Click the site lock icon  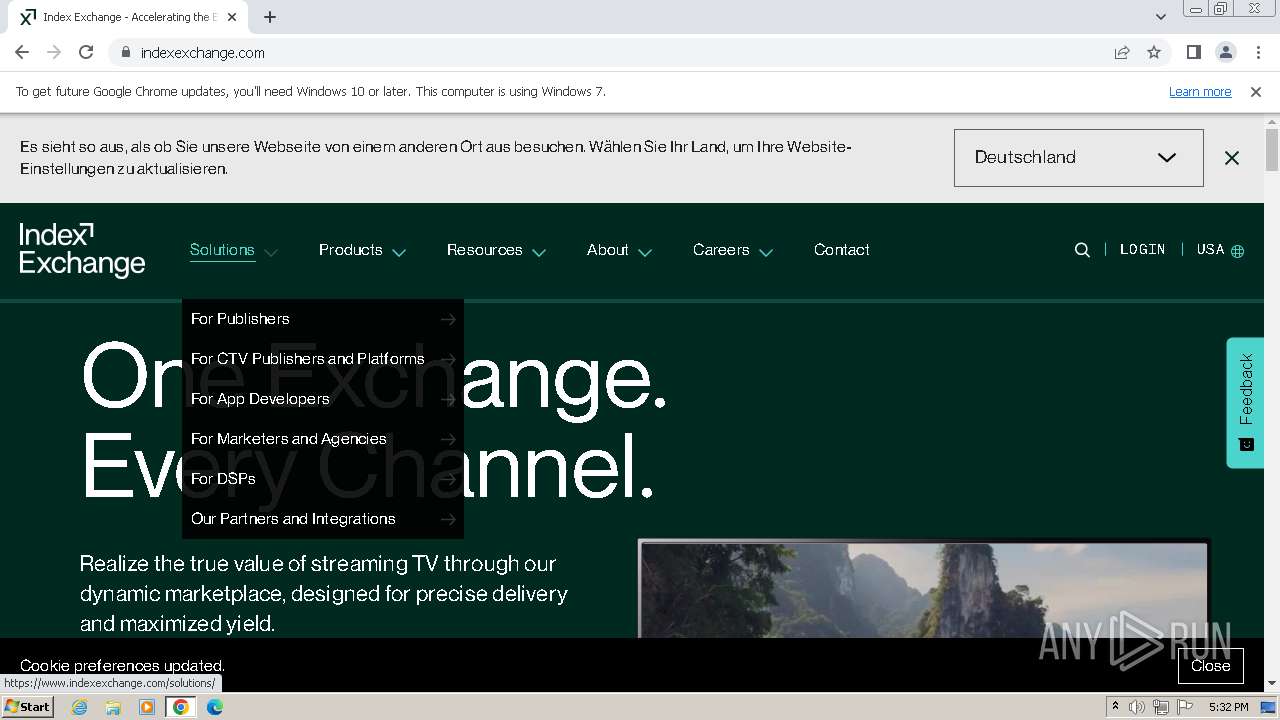click(125, 52)
